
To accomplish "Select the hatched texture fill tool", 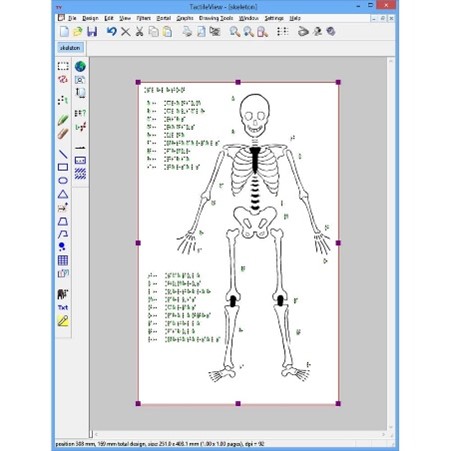I will (80, 174).
